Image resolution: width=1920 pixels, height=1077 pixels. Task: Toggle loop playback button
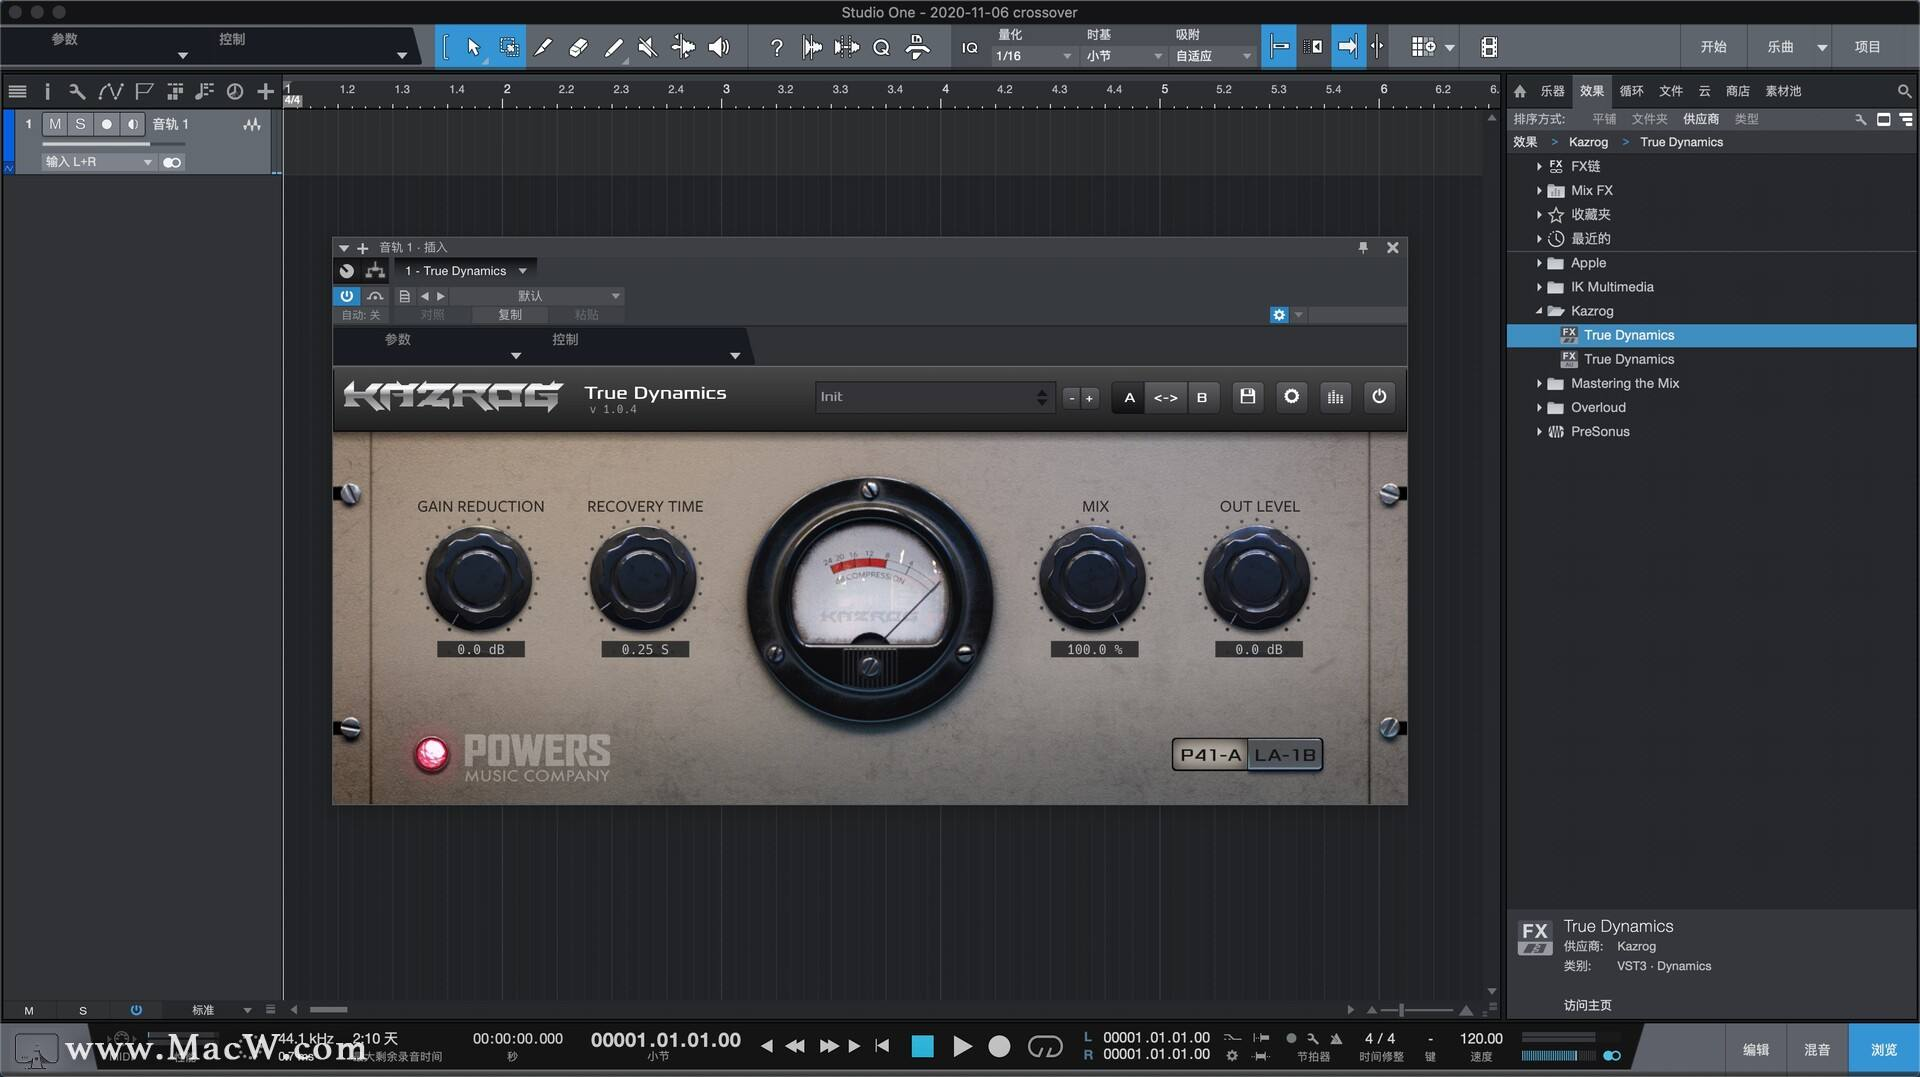click(1045, 1046)
